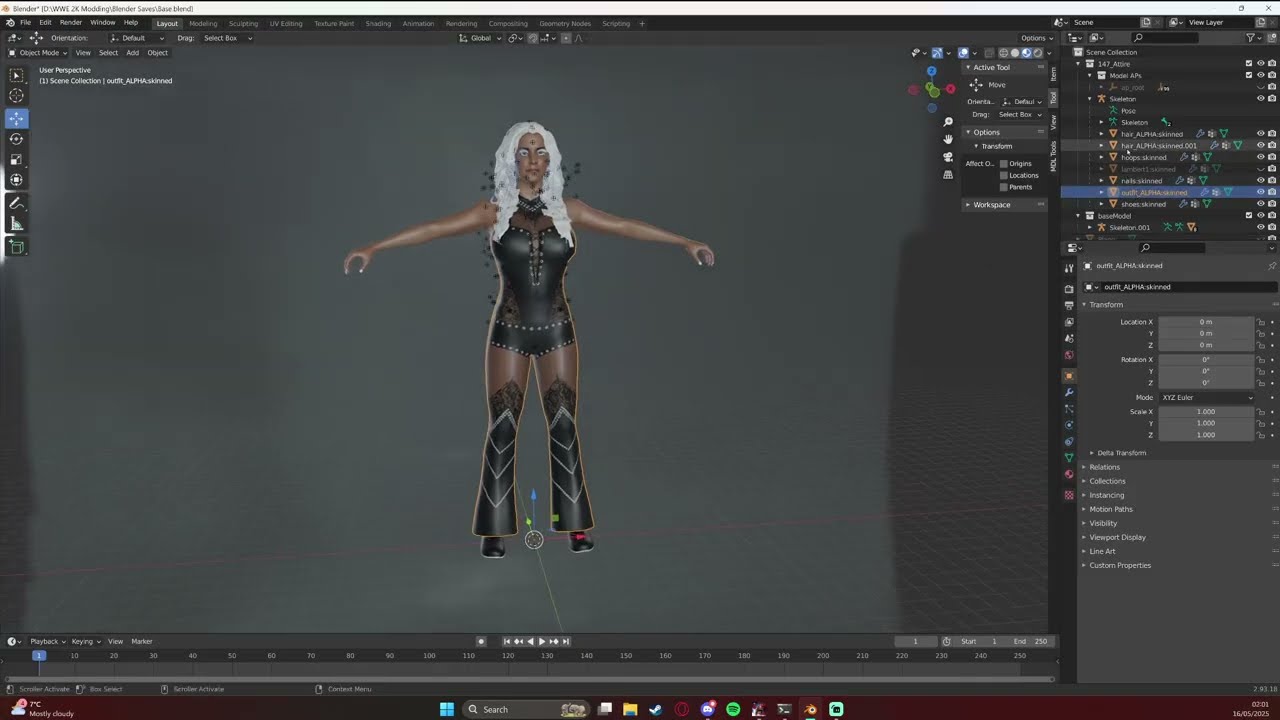
Task: Open the World properties globe tab
Action: point(1069,355)
